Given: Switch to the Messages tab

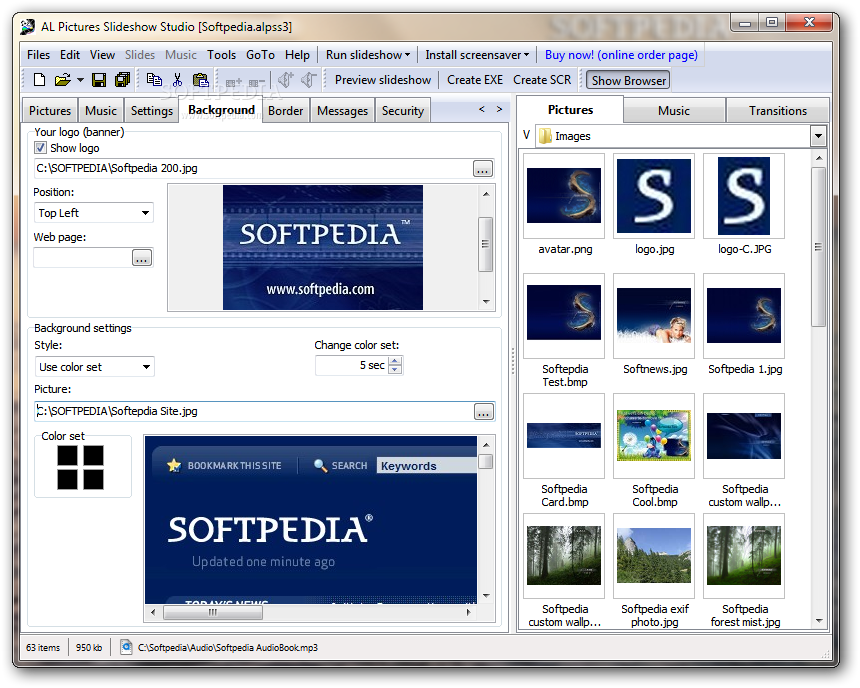Looking at the screenshot, I should point(343,111).
